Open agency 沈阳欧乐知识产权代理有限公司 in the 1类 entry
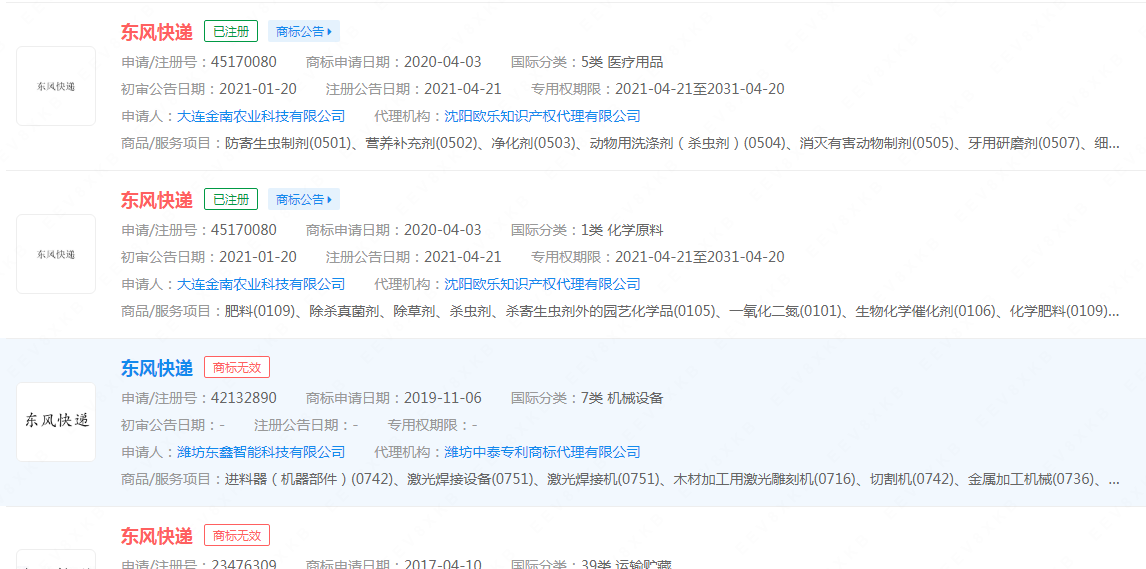This screenshot has height=569, width=1146. (x=542, y=284)
